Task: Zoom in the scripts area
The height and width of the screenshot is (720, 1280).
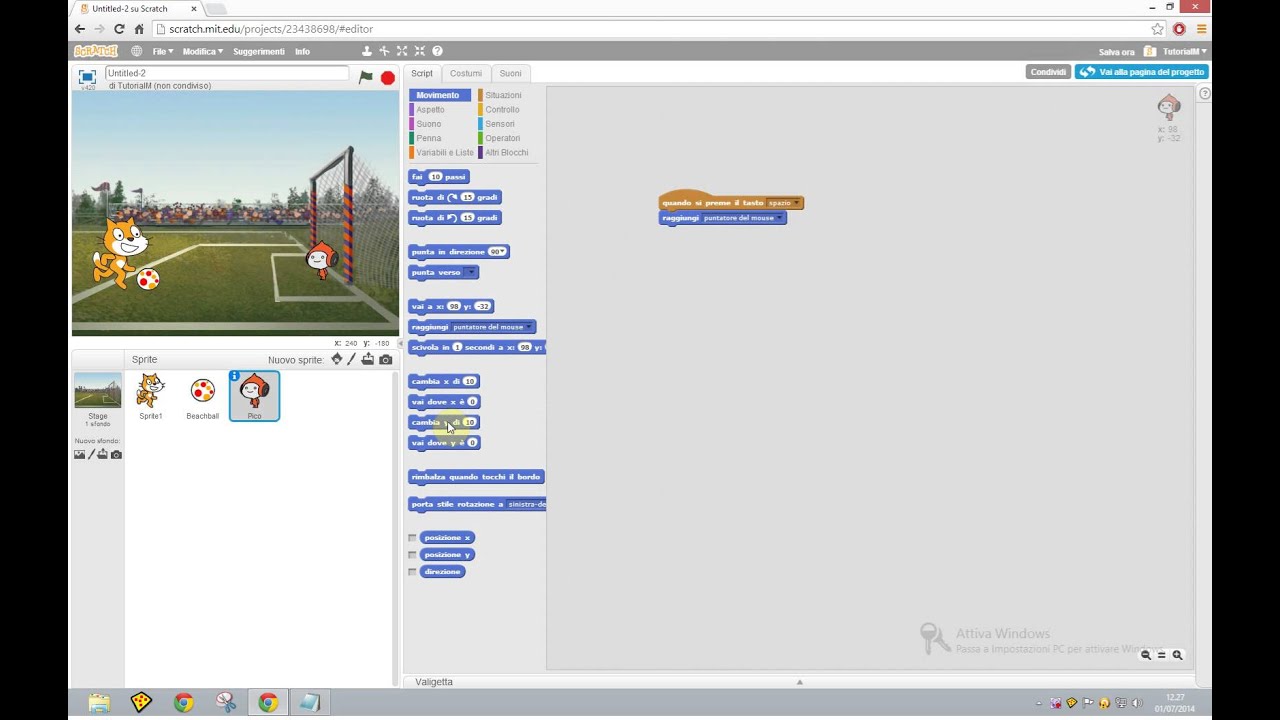Action: click(x=1177, y=655)
